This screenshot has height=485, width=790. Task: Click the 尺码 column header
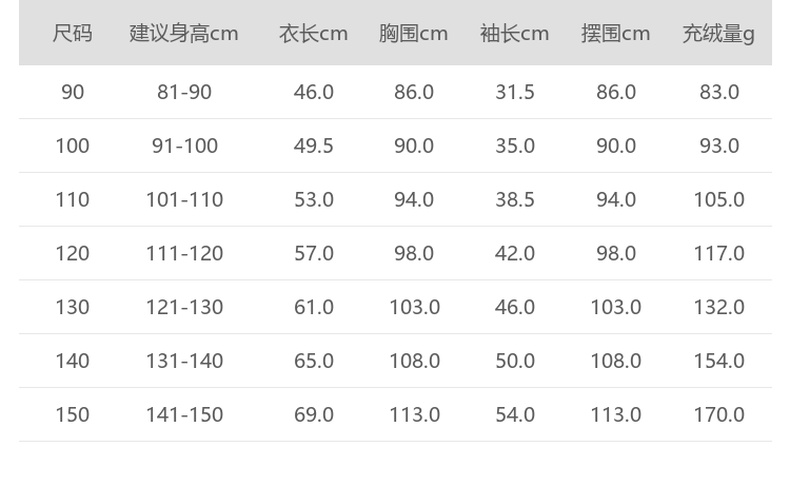click(72, 33)
